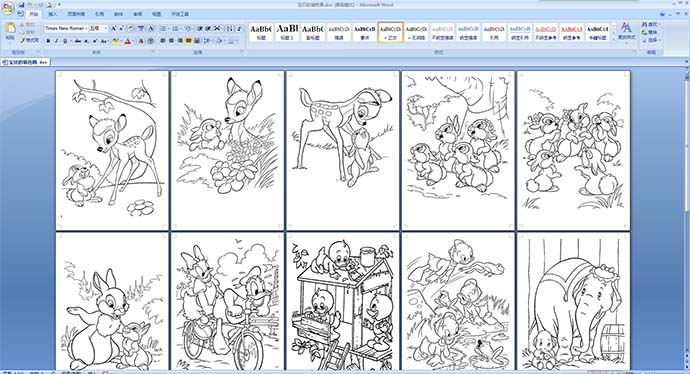The image size is (690, 374).
Task: Click the Character Border icon
Action: pos(151,28)
